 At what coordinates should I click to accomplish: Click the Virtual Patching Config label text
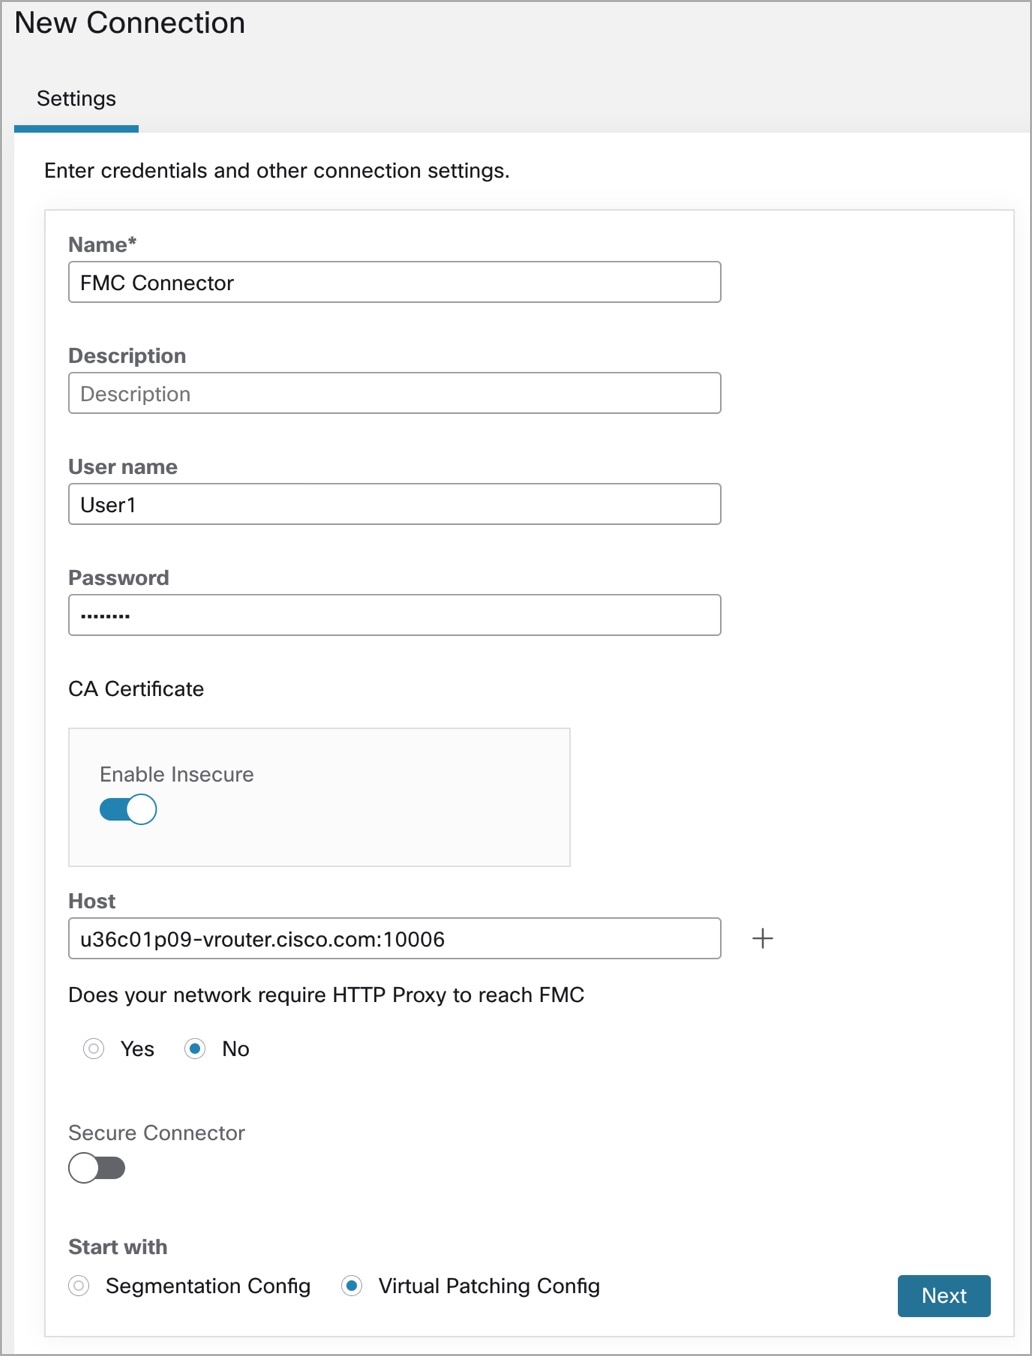pos(489,1286)
